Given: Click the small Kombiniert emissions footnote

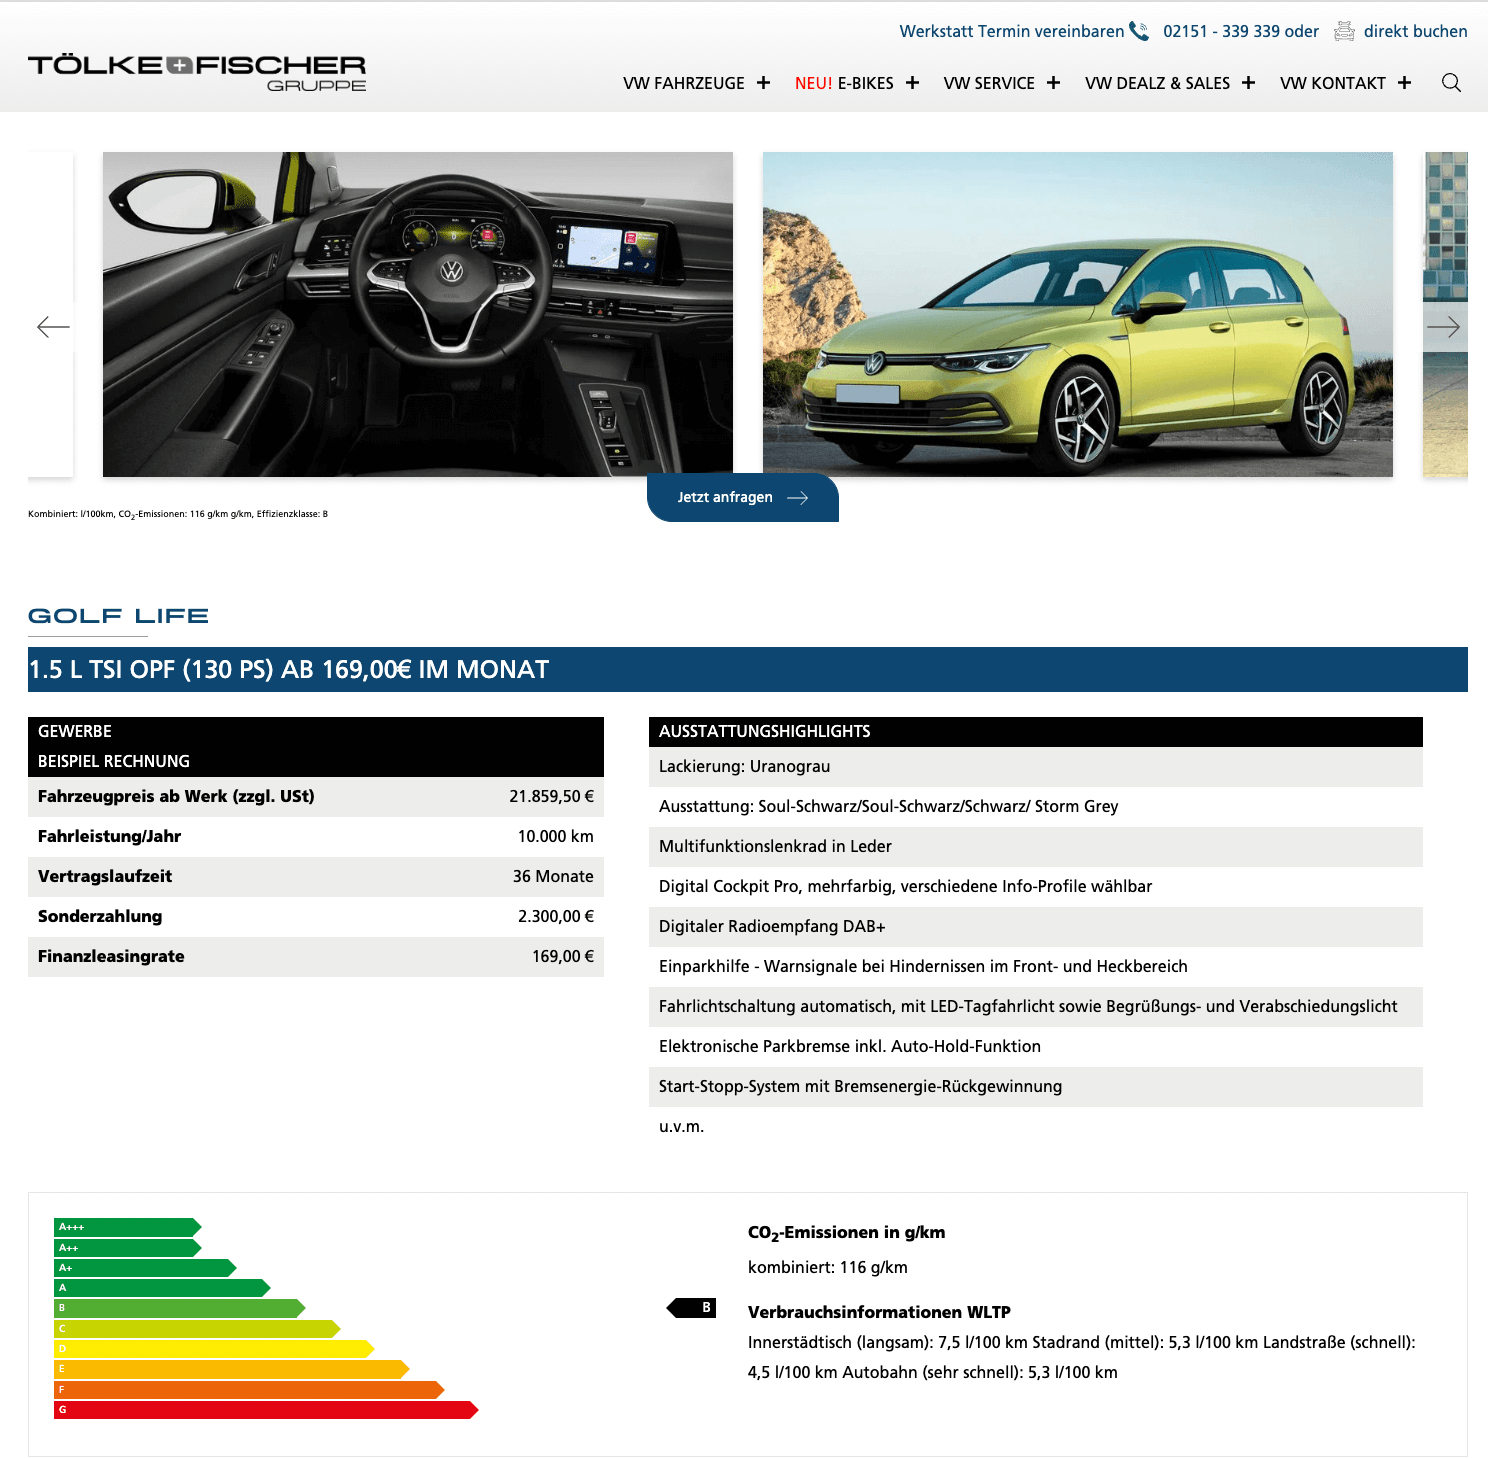Looking at the screenshot, I should click(178, 514).
